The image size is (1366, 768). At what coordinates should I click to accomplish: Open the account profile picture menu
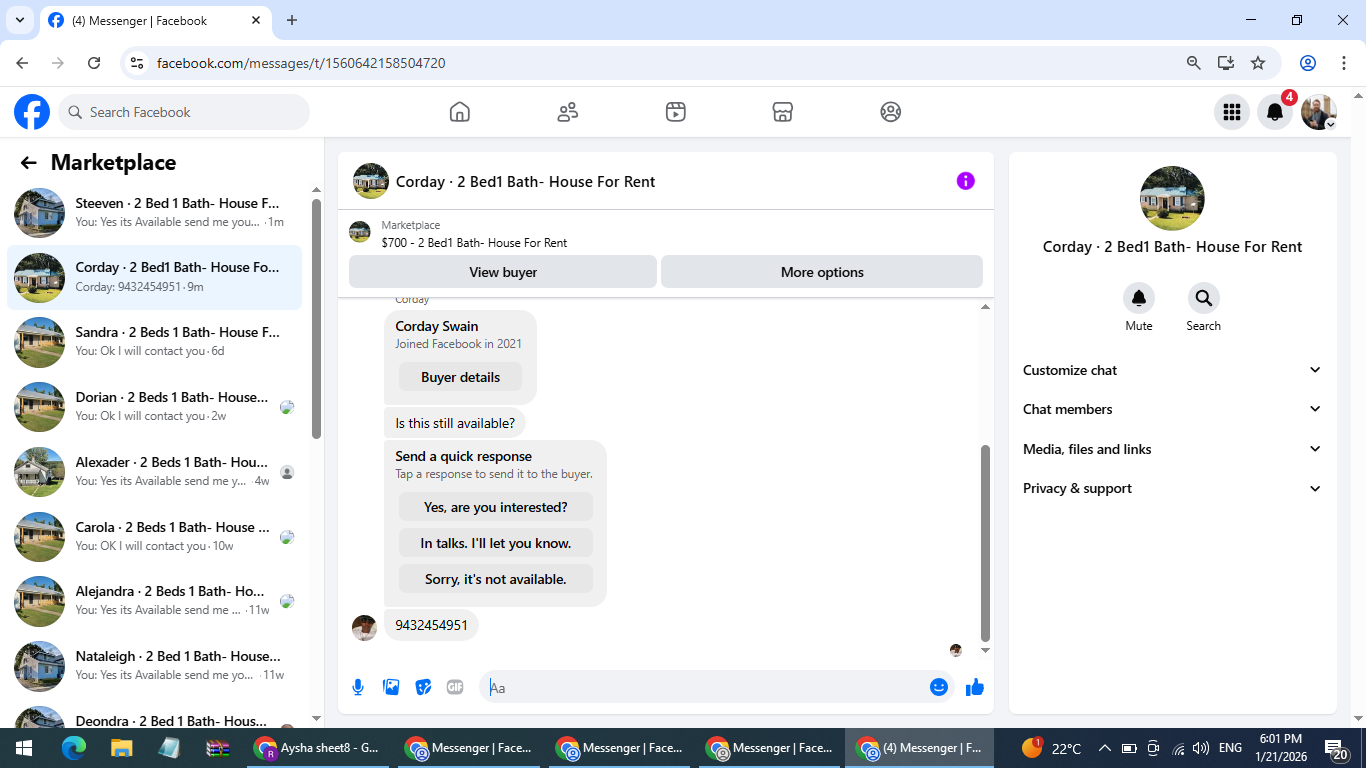[1318, 112]
